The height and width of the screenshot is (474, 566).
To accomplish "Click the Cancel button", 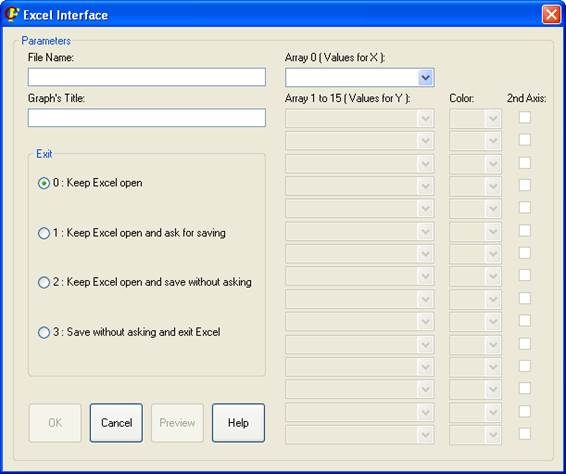I will point(116,423).
